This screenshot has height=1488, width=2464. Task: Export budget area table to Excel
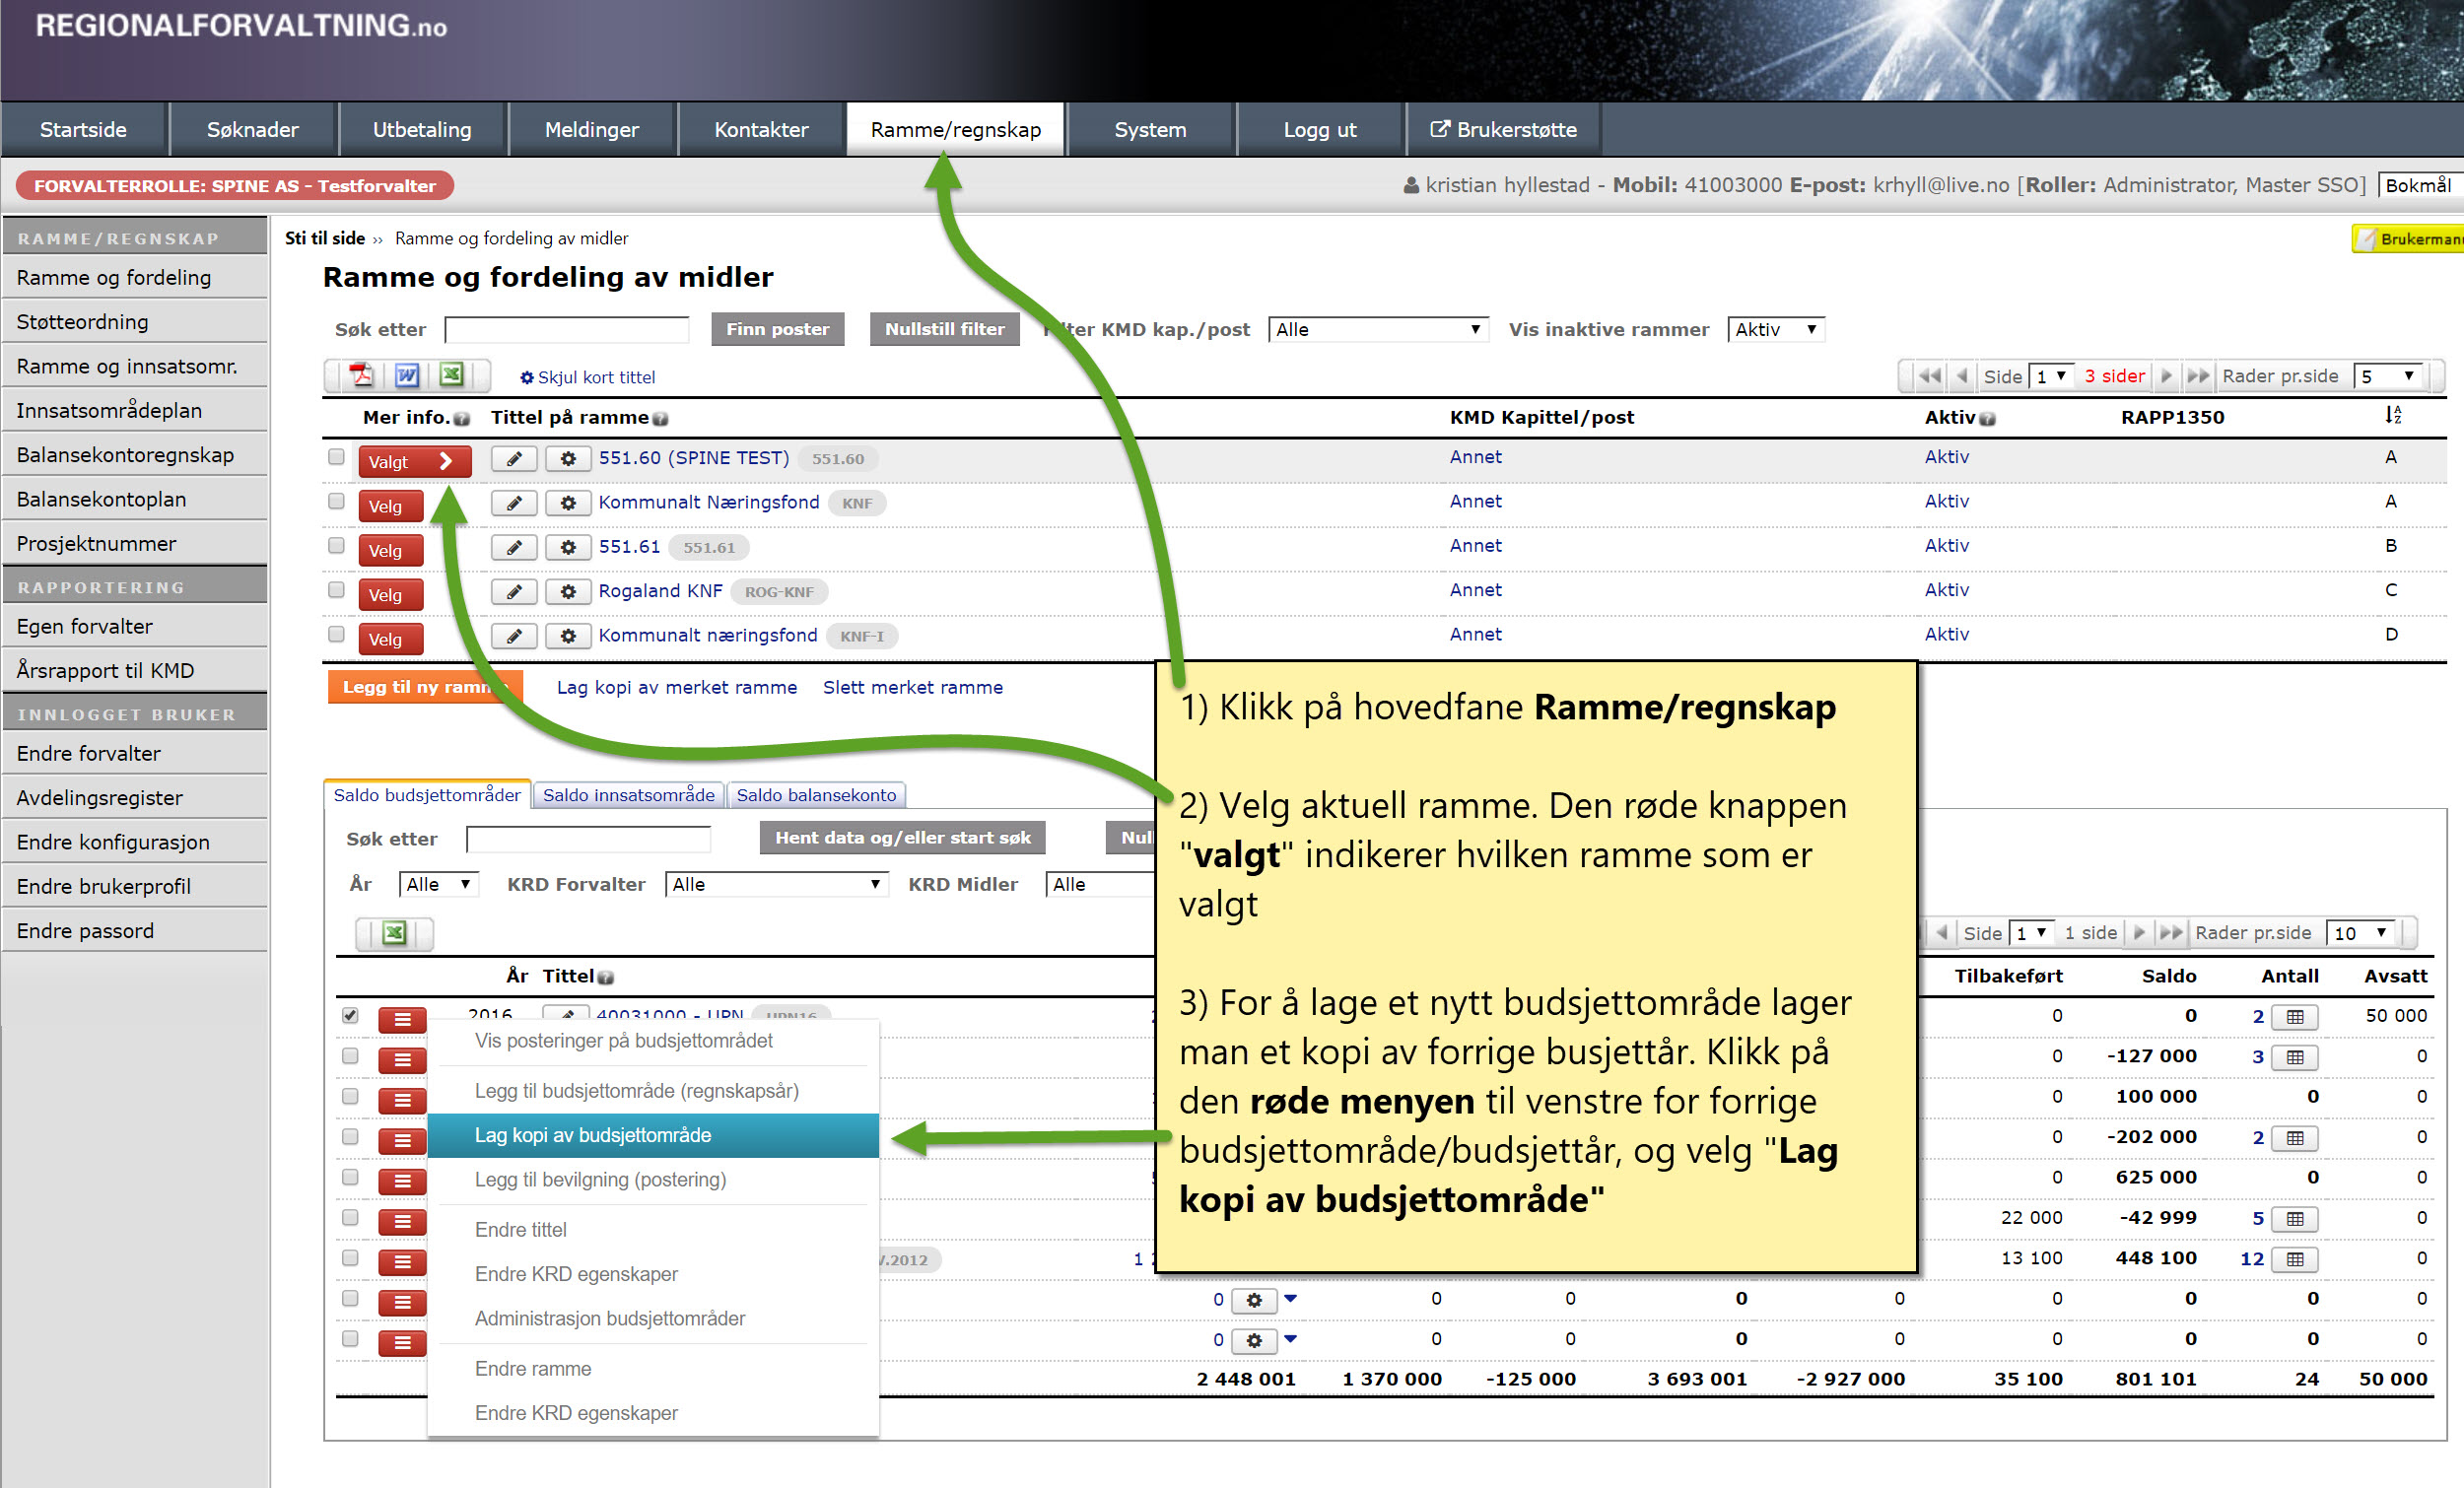pyautogui.click(x=394, y=933)
